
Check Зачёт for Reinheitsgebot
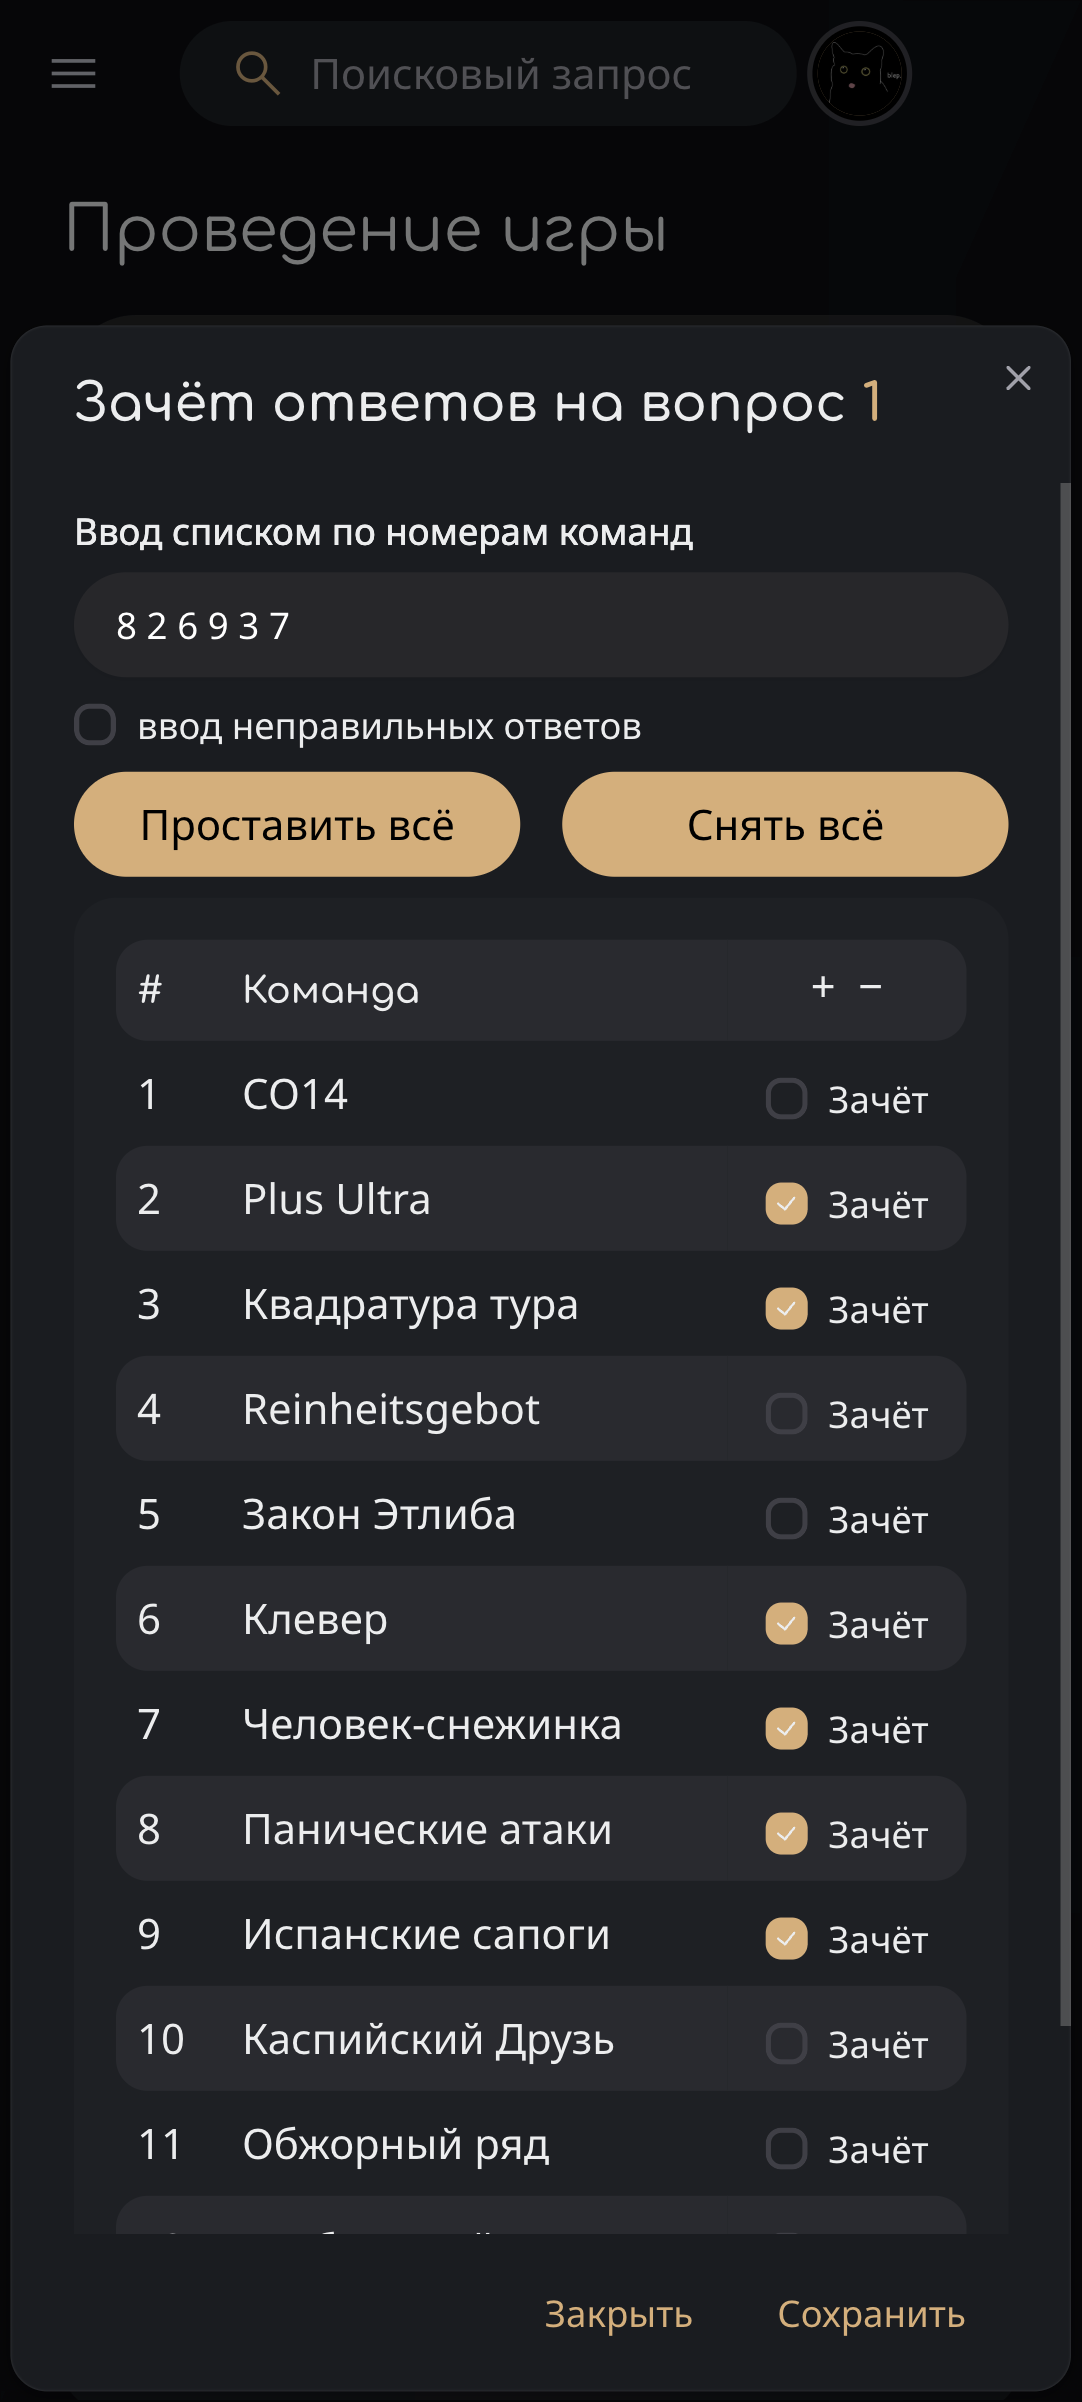coord(787,1414)
